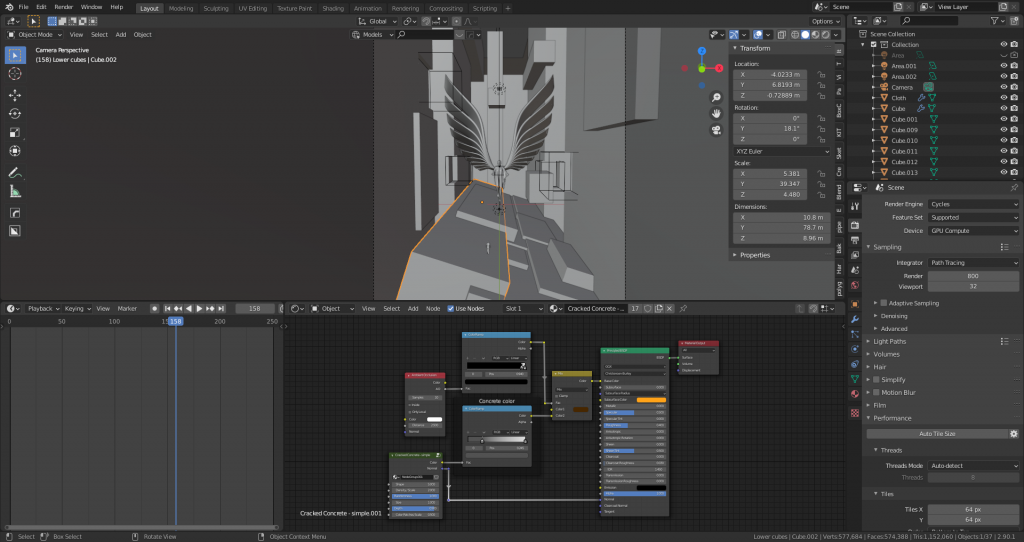Screen dimensions: 1024x542
Task: Expand the Light Paths panel
Action: tap(890, 341)
